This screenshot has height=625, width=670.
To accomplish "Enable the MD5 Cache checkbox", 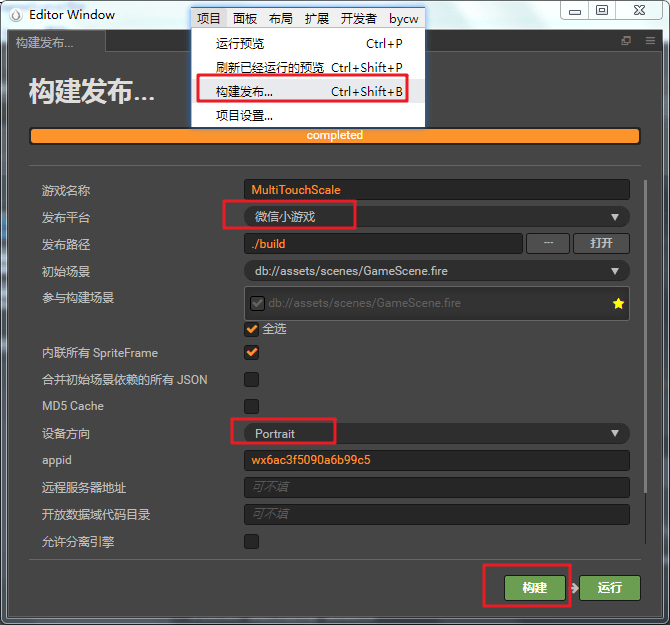I will click(252, 406).
